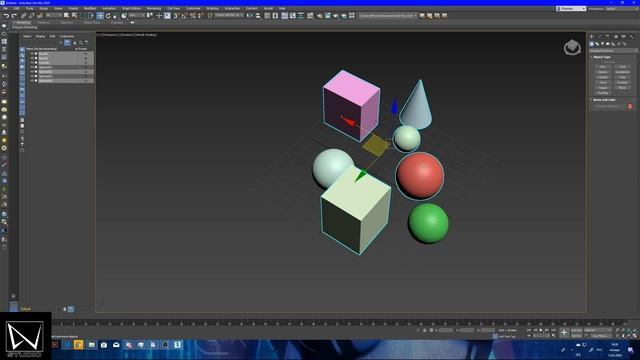Open the Standard Primitives dropdown
This screenshot has width=640, height=360.
coord(613,51)
